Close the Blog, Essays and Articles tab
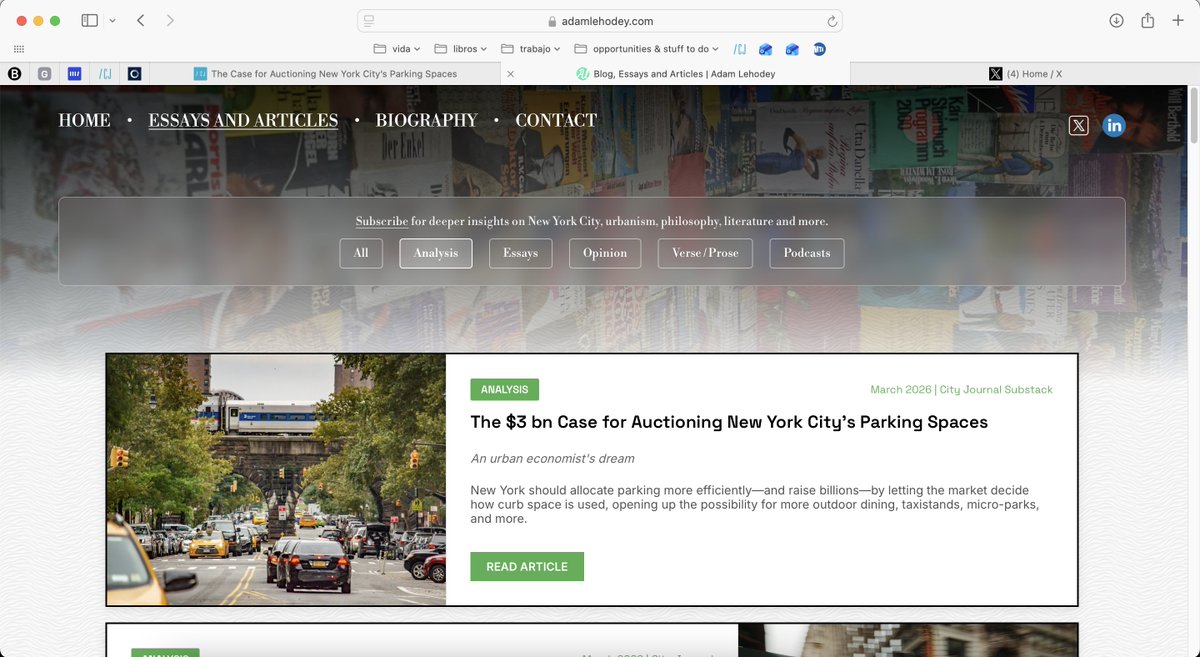The height and width of the screenshot is (657, 1200). [511, 73]
